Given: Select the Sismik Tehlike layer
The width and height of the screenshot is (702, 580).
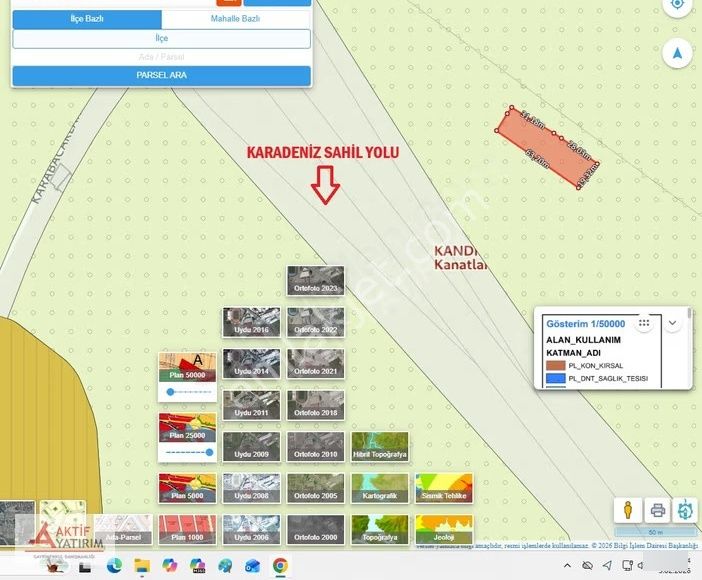Looking at the screenshot, I should 444,488.
